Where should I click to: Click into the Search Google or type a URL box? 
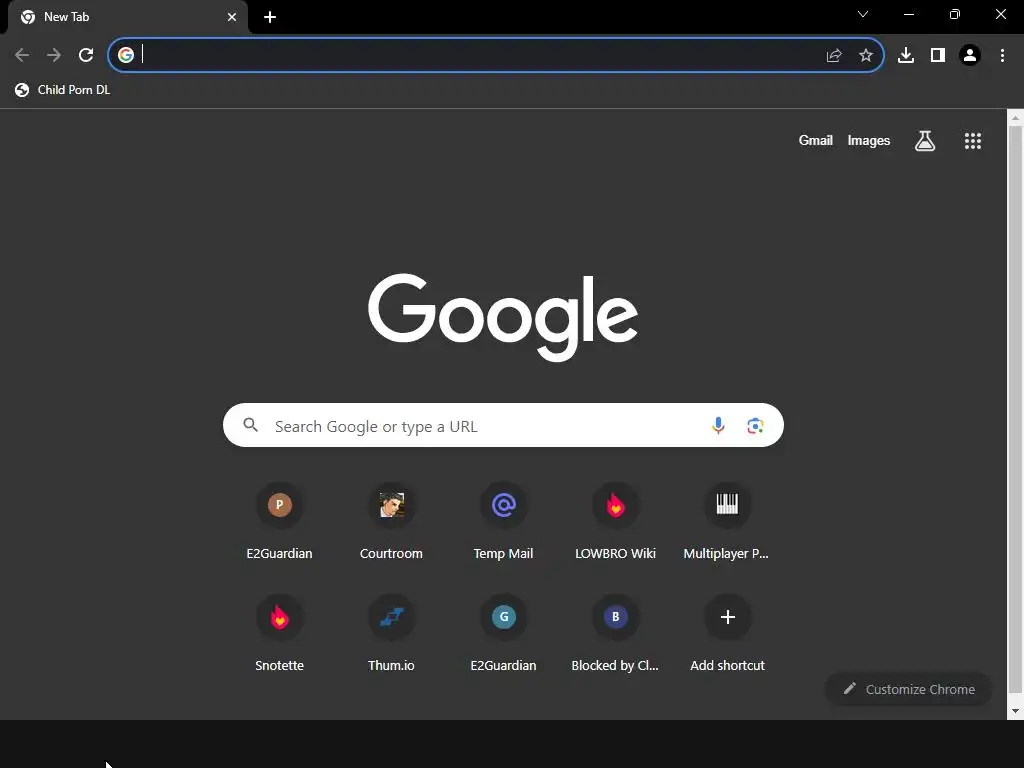pyautogui.click(x=503, y=425)
